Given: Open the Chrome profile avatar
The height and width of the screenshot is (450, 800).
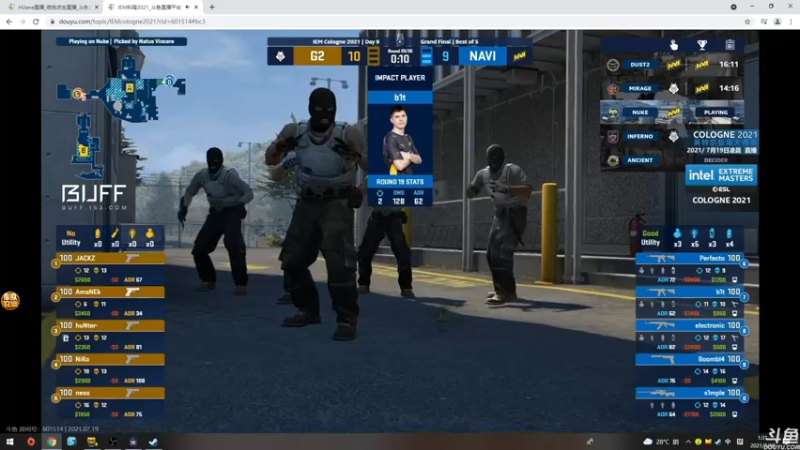Looking at the screenshot, I should [778, 21].
